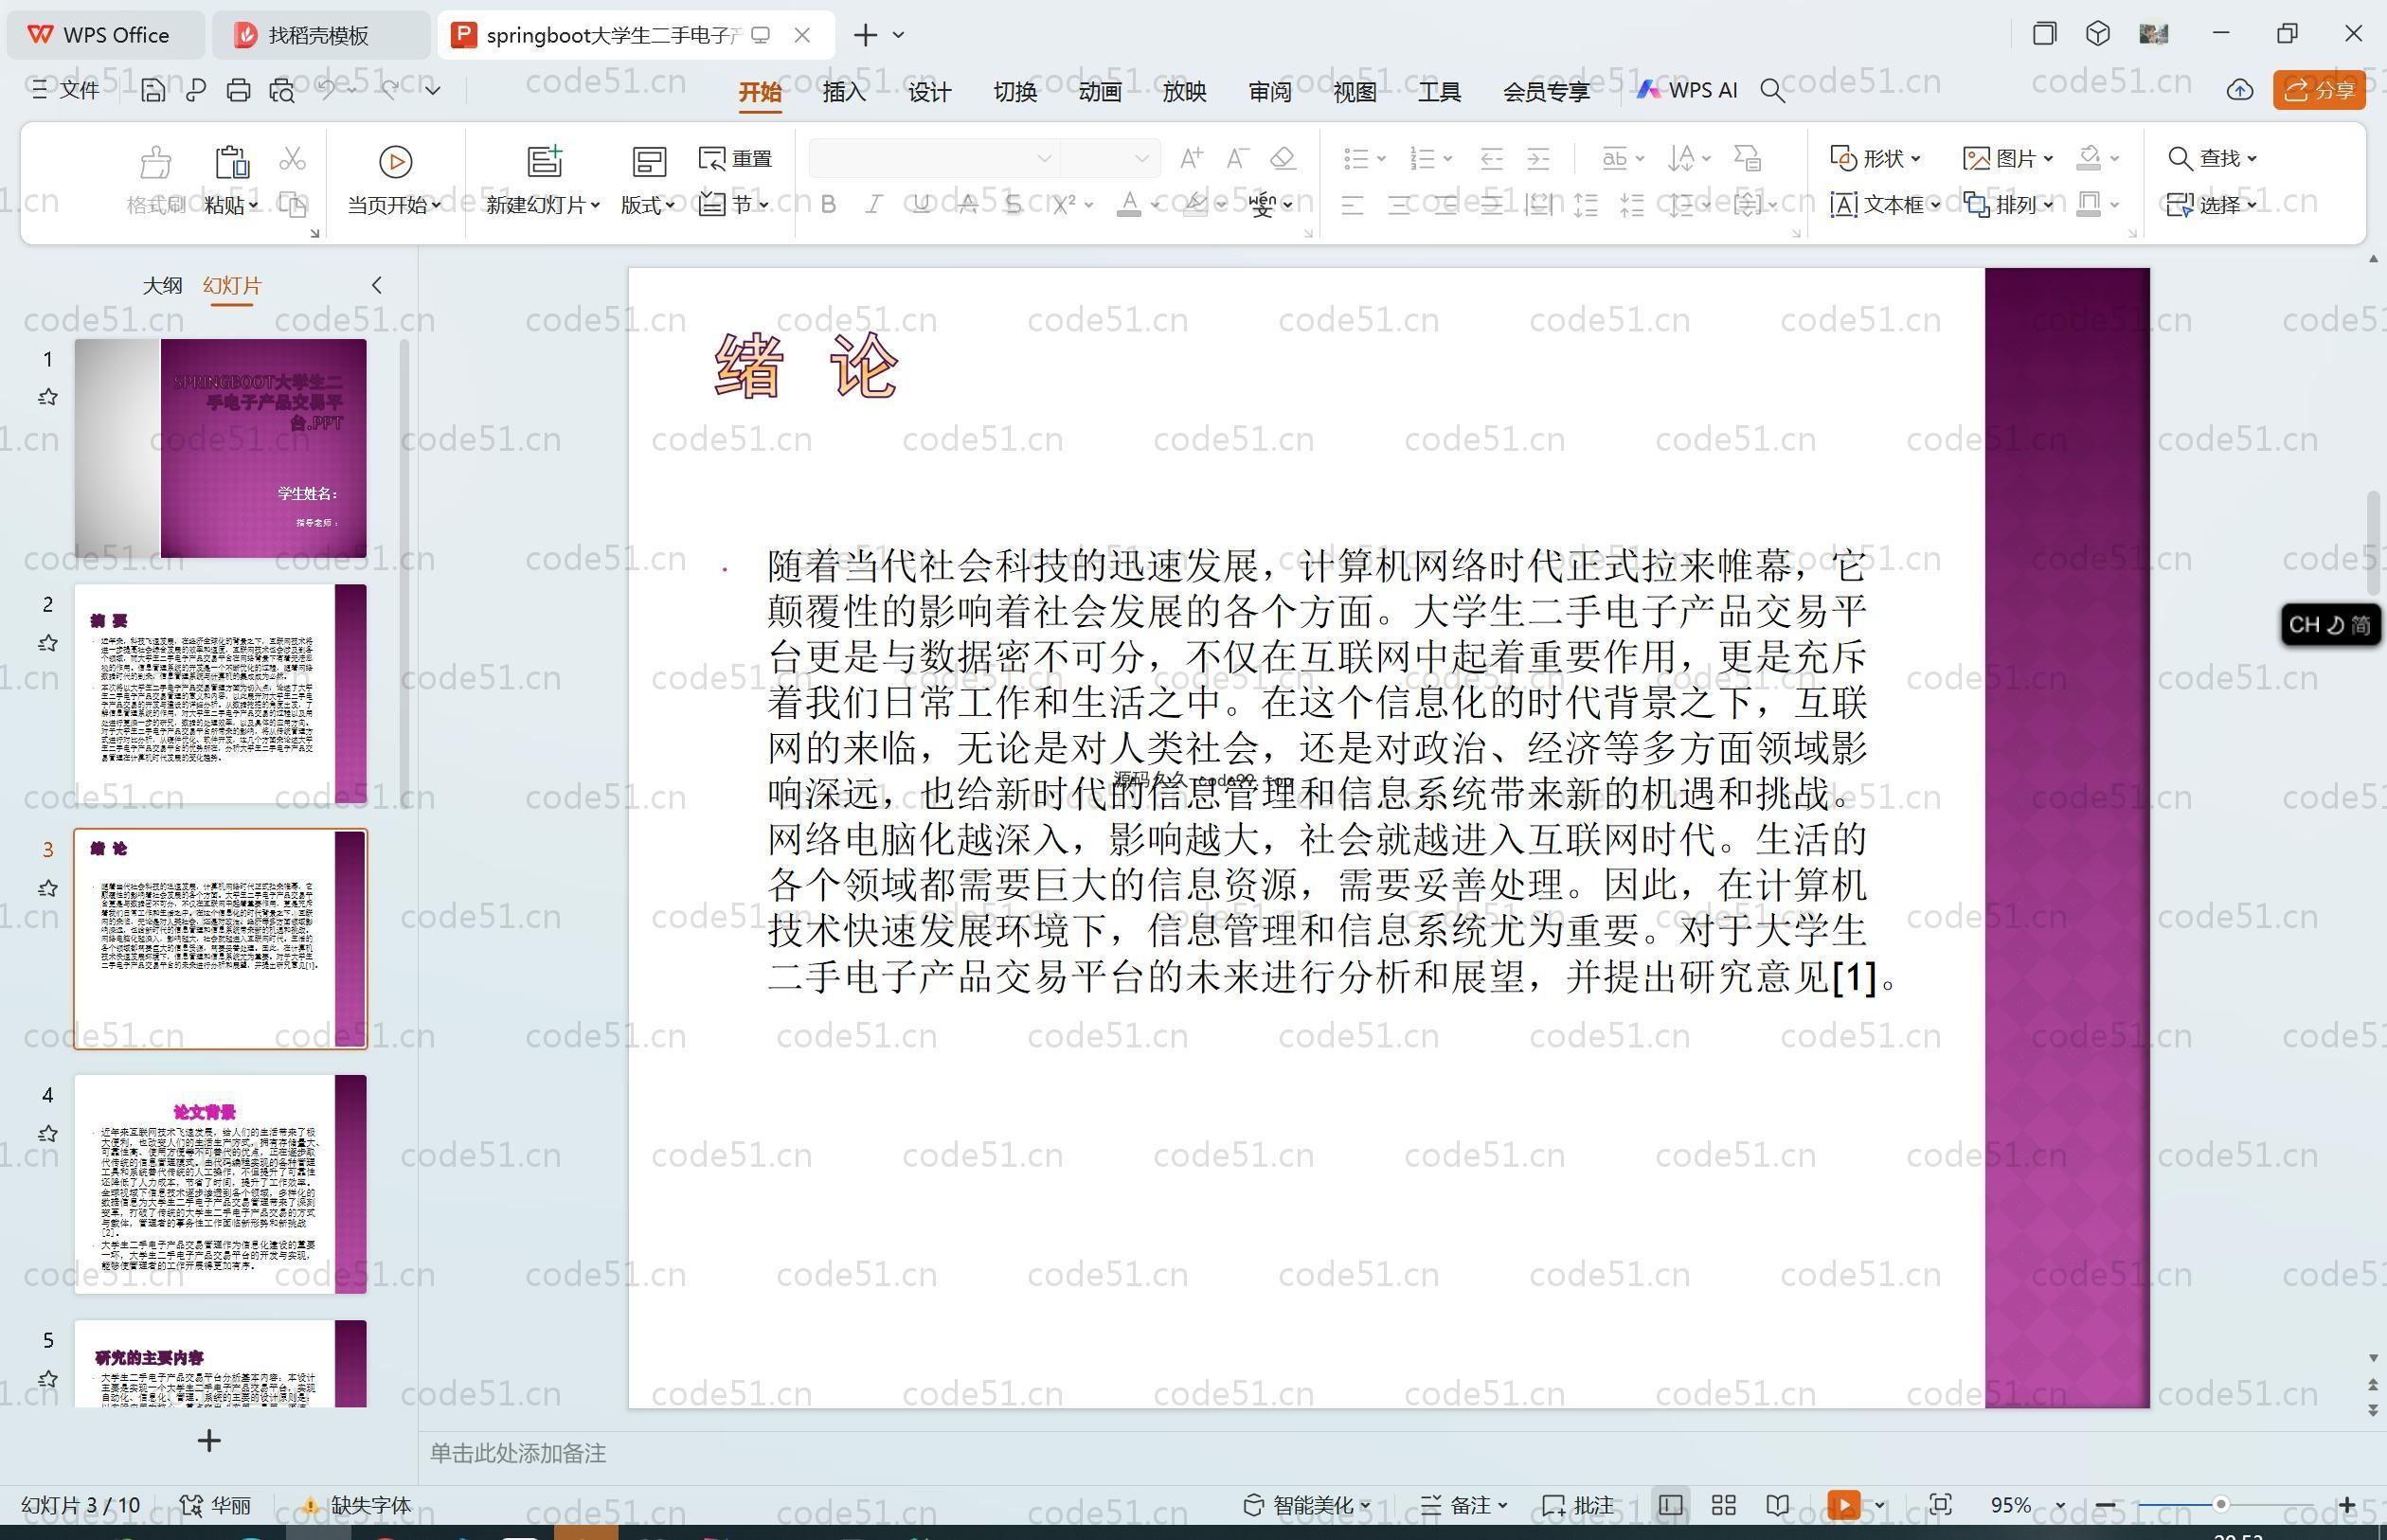Viewport: 2387px width, 1540px height.
Task: Click the Print icon in quick access bar
Action: (238, 91)
